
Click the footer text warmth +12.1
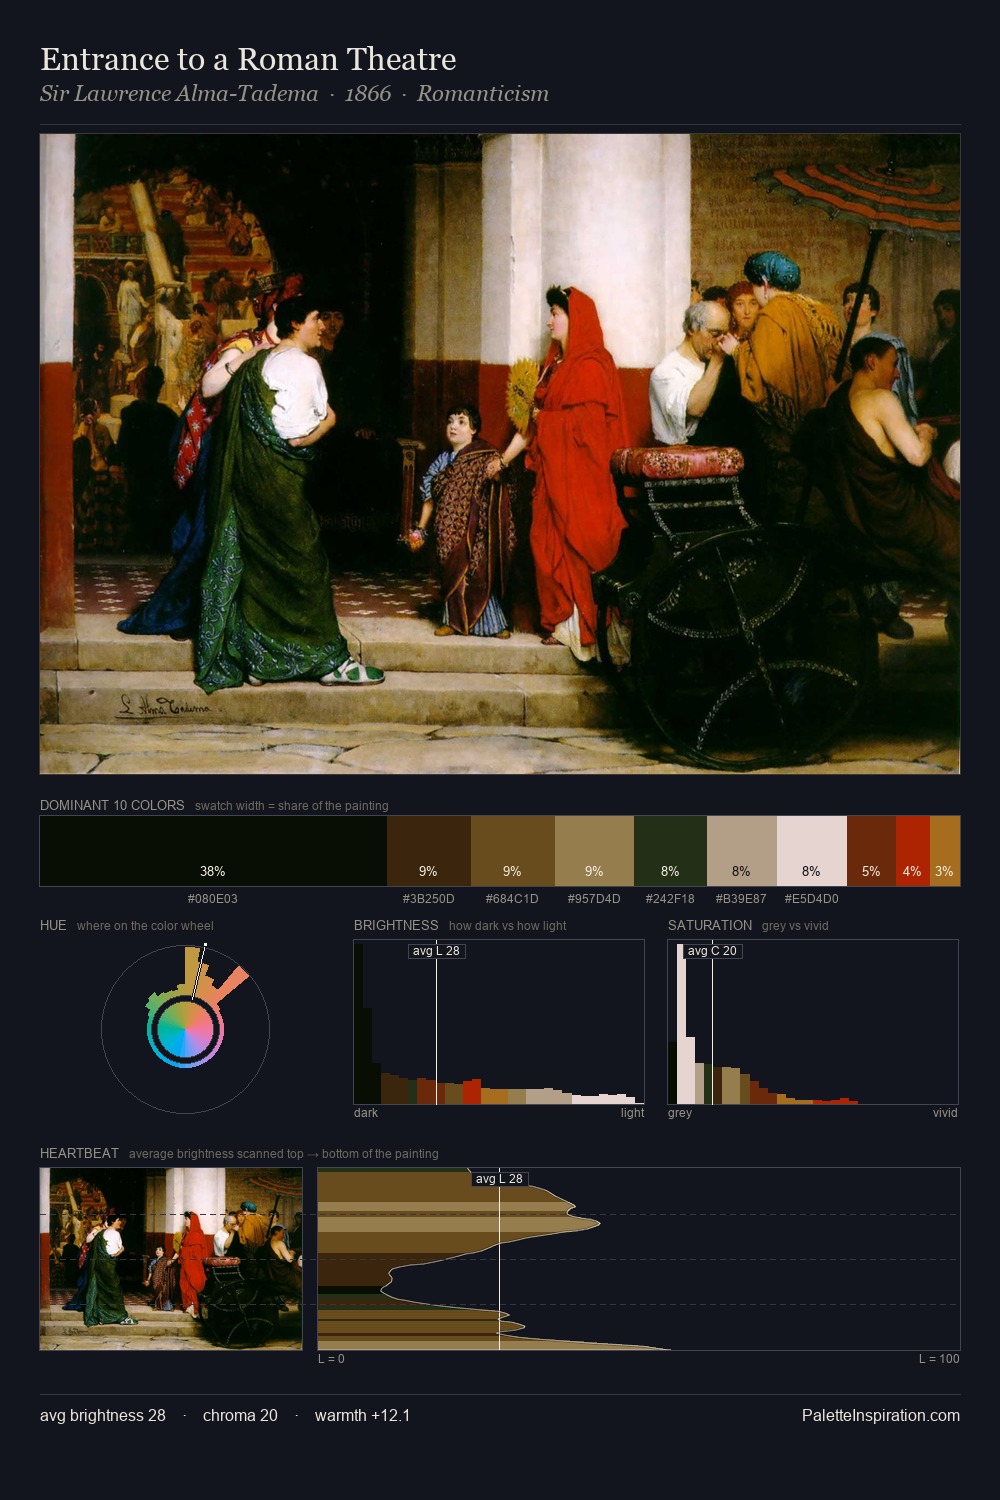click(x=362, y=1415)
